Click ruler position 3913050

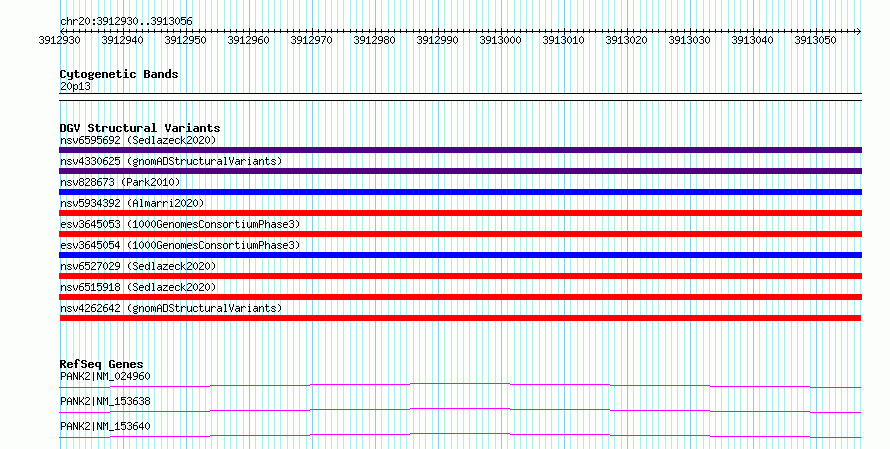click(816, 40)
